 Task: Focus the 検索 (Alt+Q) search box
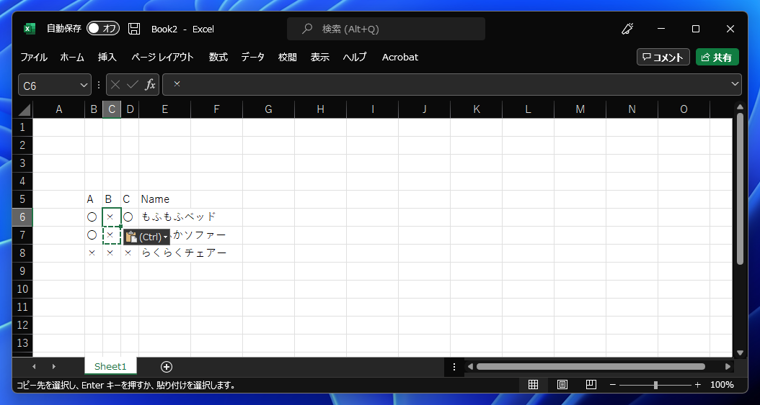tap(386, 29)
